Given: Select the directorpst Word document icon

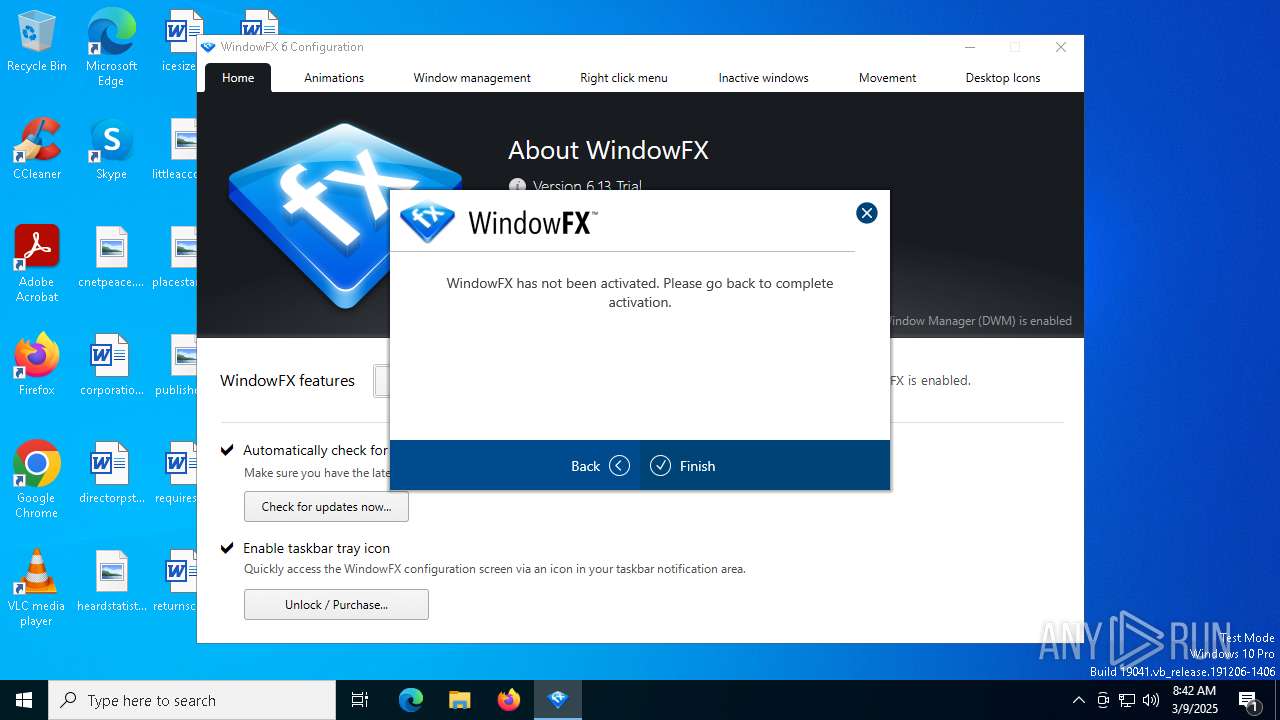Looking at the screenshot, I should pyautogui.click(x=111, y=474).
